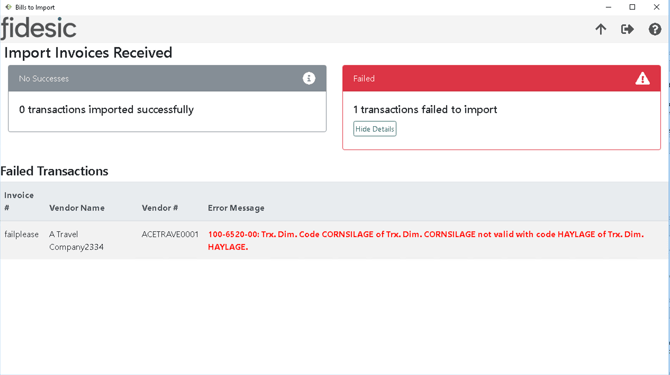Click the Bills to Import window icon
This screenshot has height=375, width=670.
click(x=8, y=7)
